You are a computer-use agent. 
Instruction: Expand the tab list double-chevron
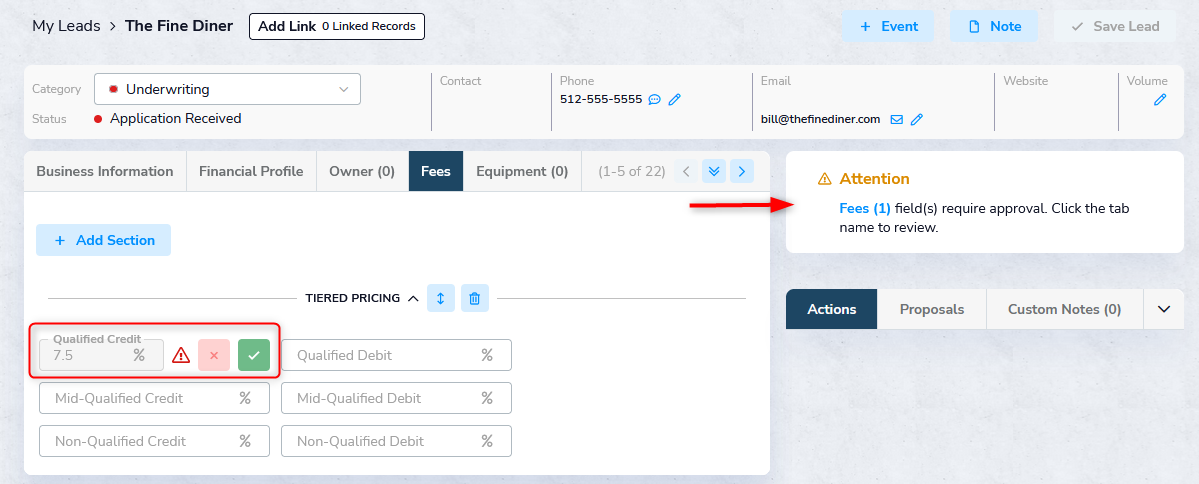(x=713, y=171)
